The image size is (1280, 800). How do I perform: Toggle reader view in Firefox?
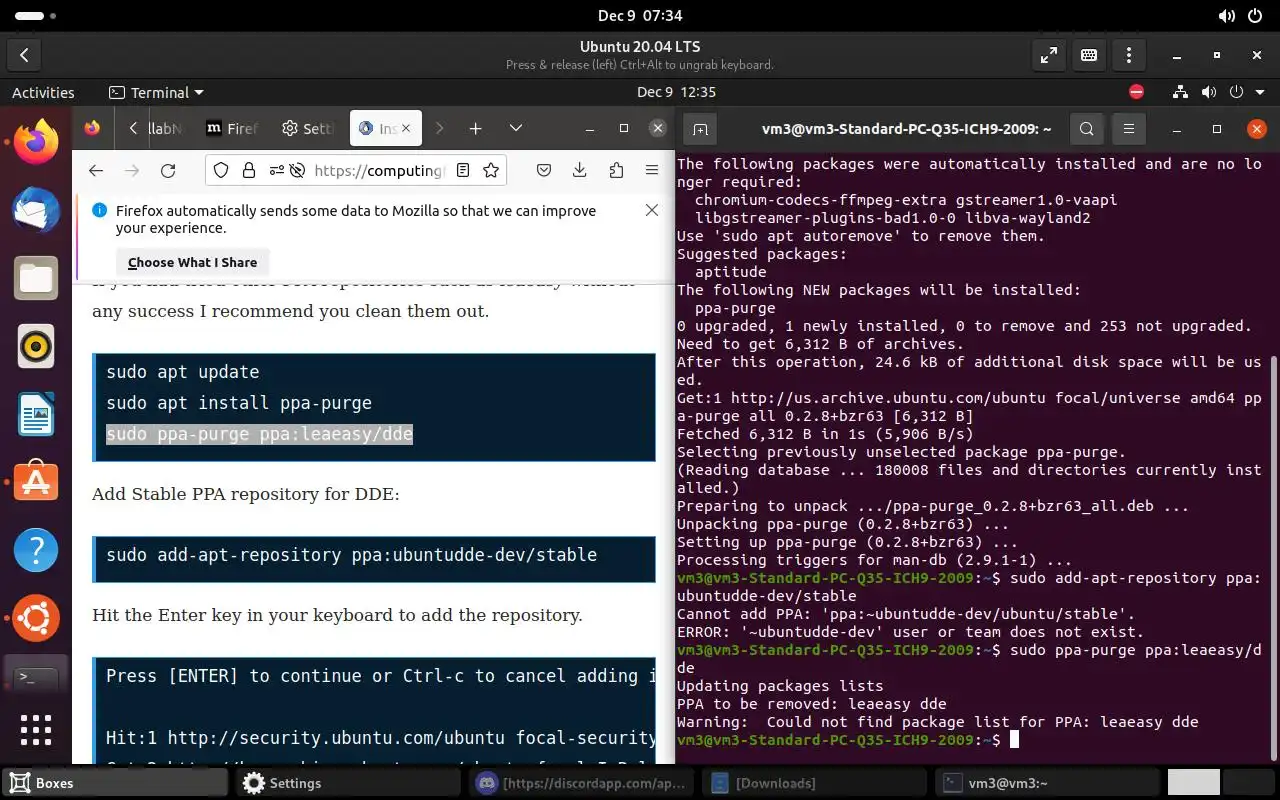click(463, 171)
